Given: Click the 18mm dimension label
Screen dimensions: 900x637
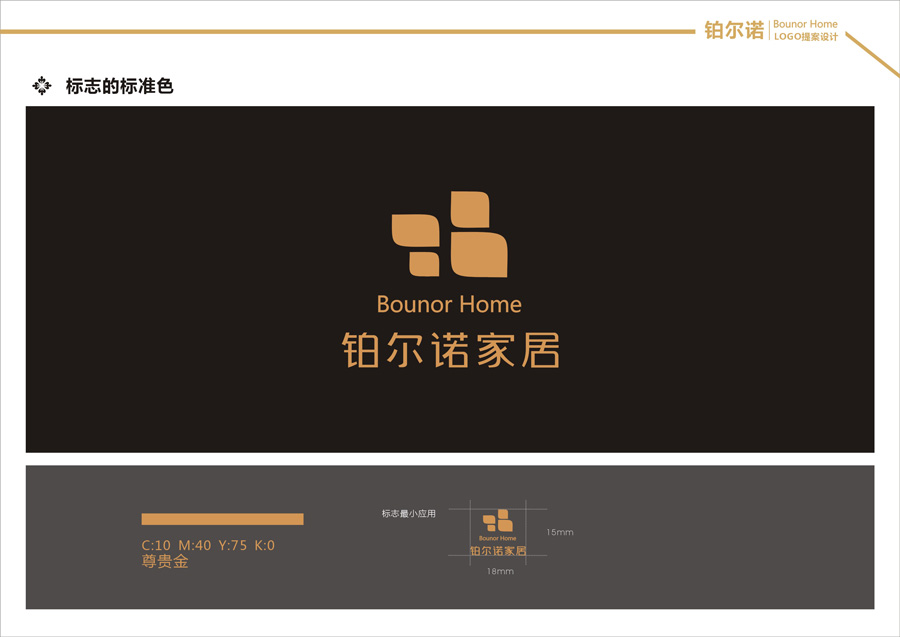Looking at the screenshot, I should (x=498, y=571).
